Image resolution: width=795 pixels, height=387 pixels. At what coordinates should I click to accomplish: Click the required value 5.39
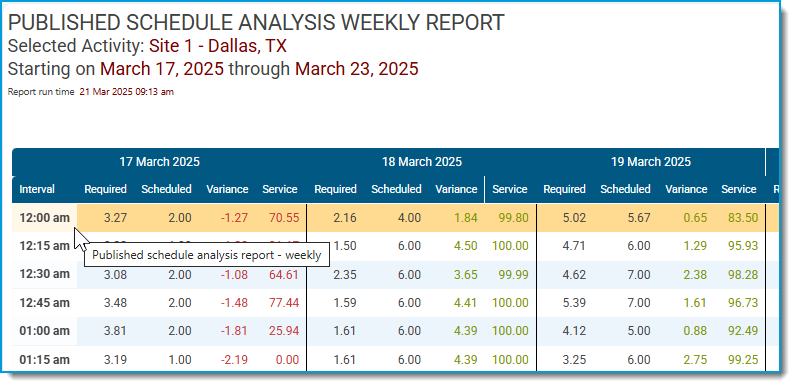pos(574,303)
